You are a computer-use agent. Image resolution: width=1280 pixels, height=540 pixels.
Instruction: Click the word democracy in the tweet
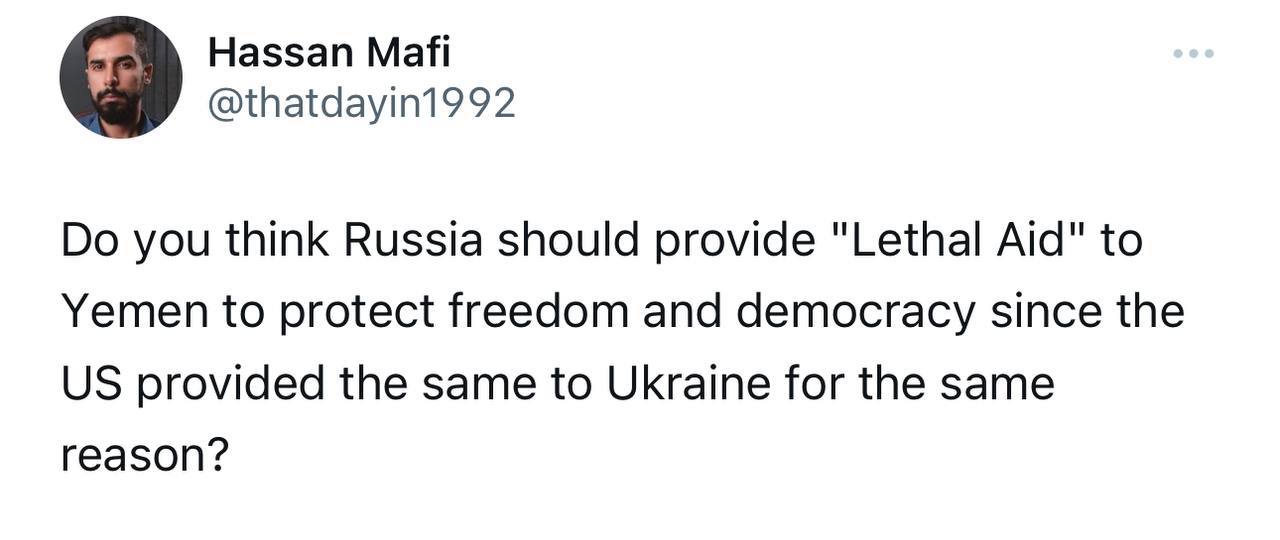click(x=857, y=313)
